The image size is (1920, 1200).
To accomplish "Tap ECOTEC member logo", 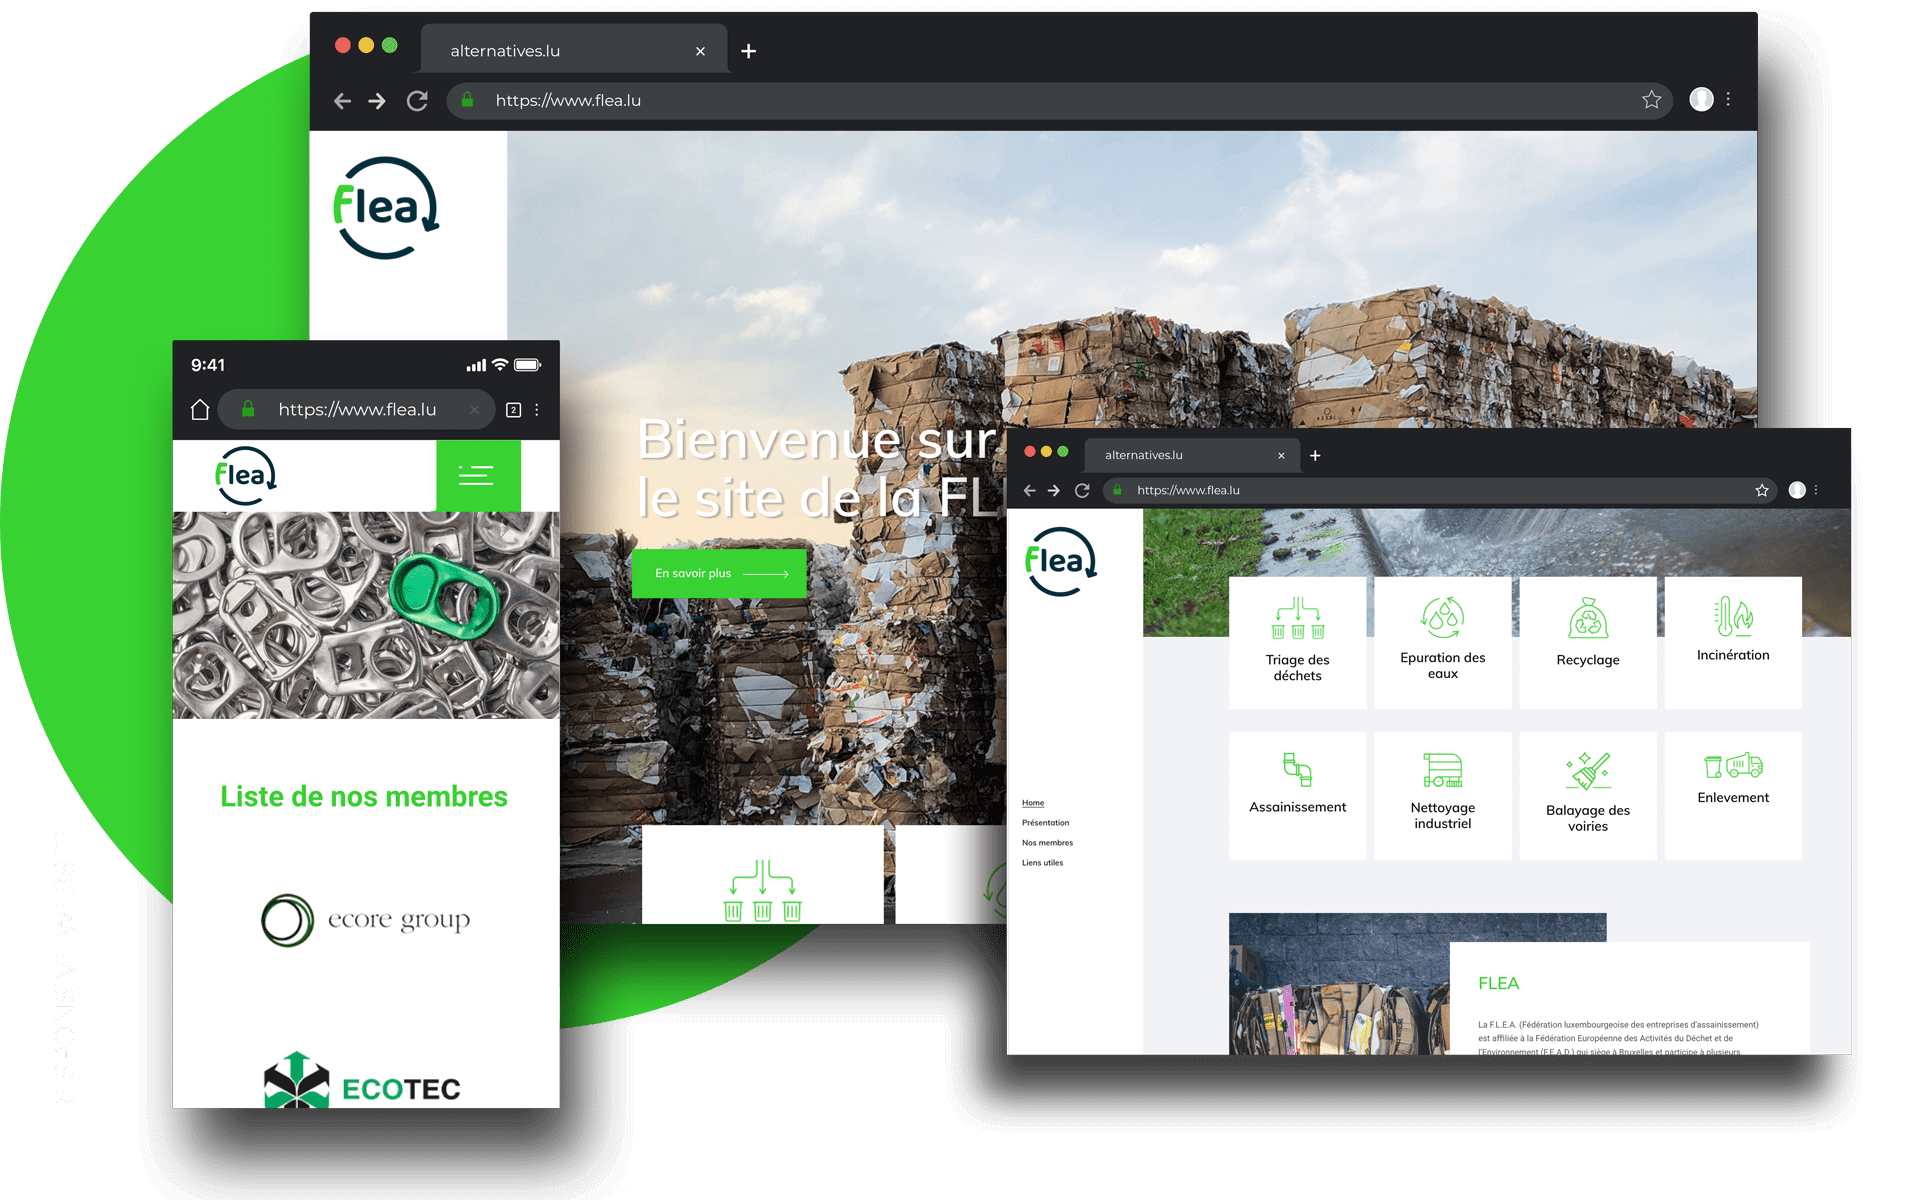I will 362,1080.
